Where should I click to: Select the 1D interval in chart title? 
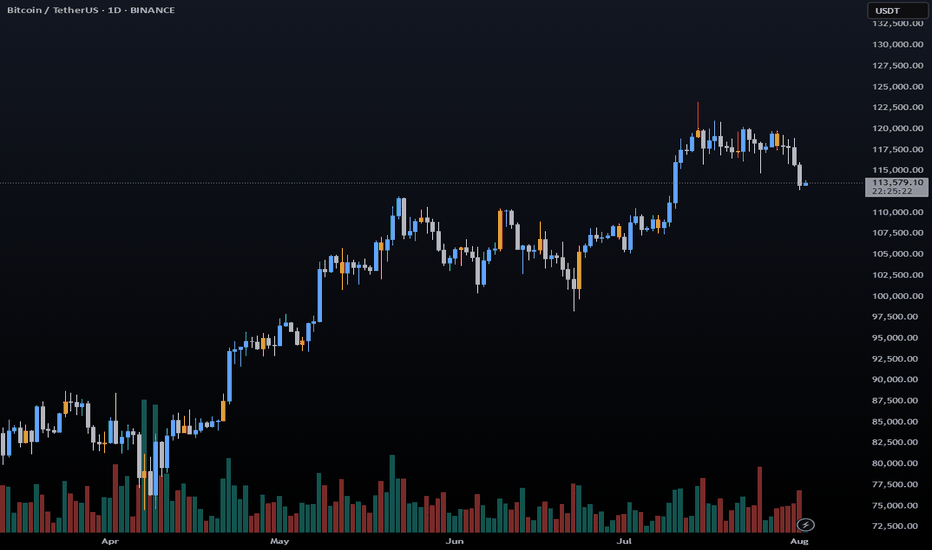[114, 10]
